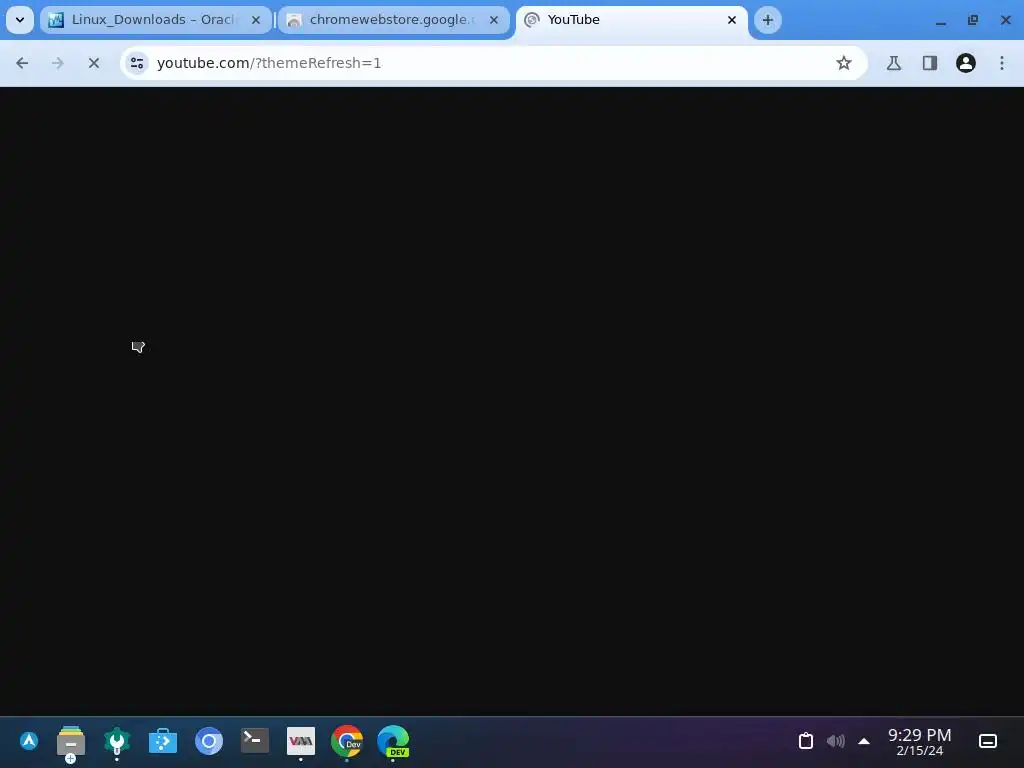1024x768 pixels.
Task: Bookmark this page with the star
Action: point(844,63)
